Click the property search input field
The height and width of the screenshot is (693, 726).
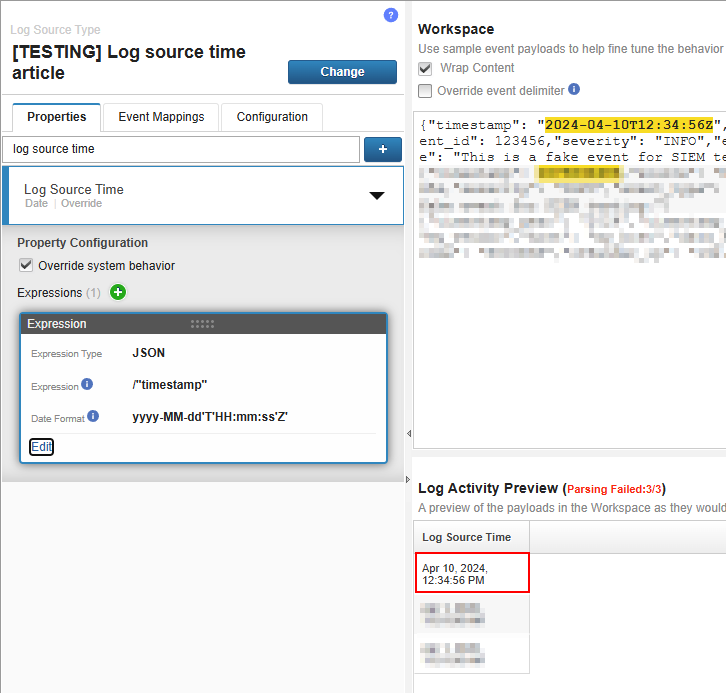(181, 149)
